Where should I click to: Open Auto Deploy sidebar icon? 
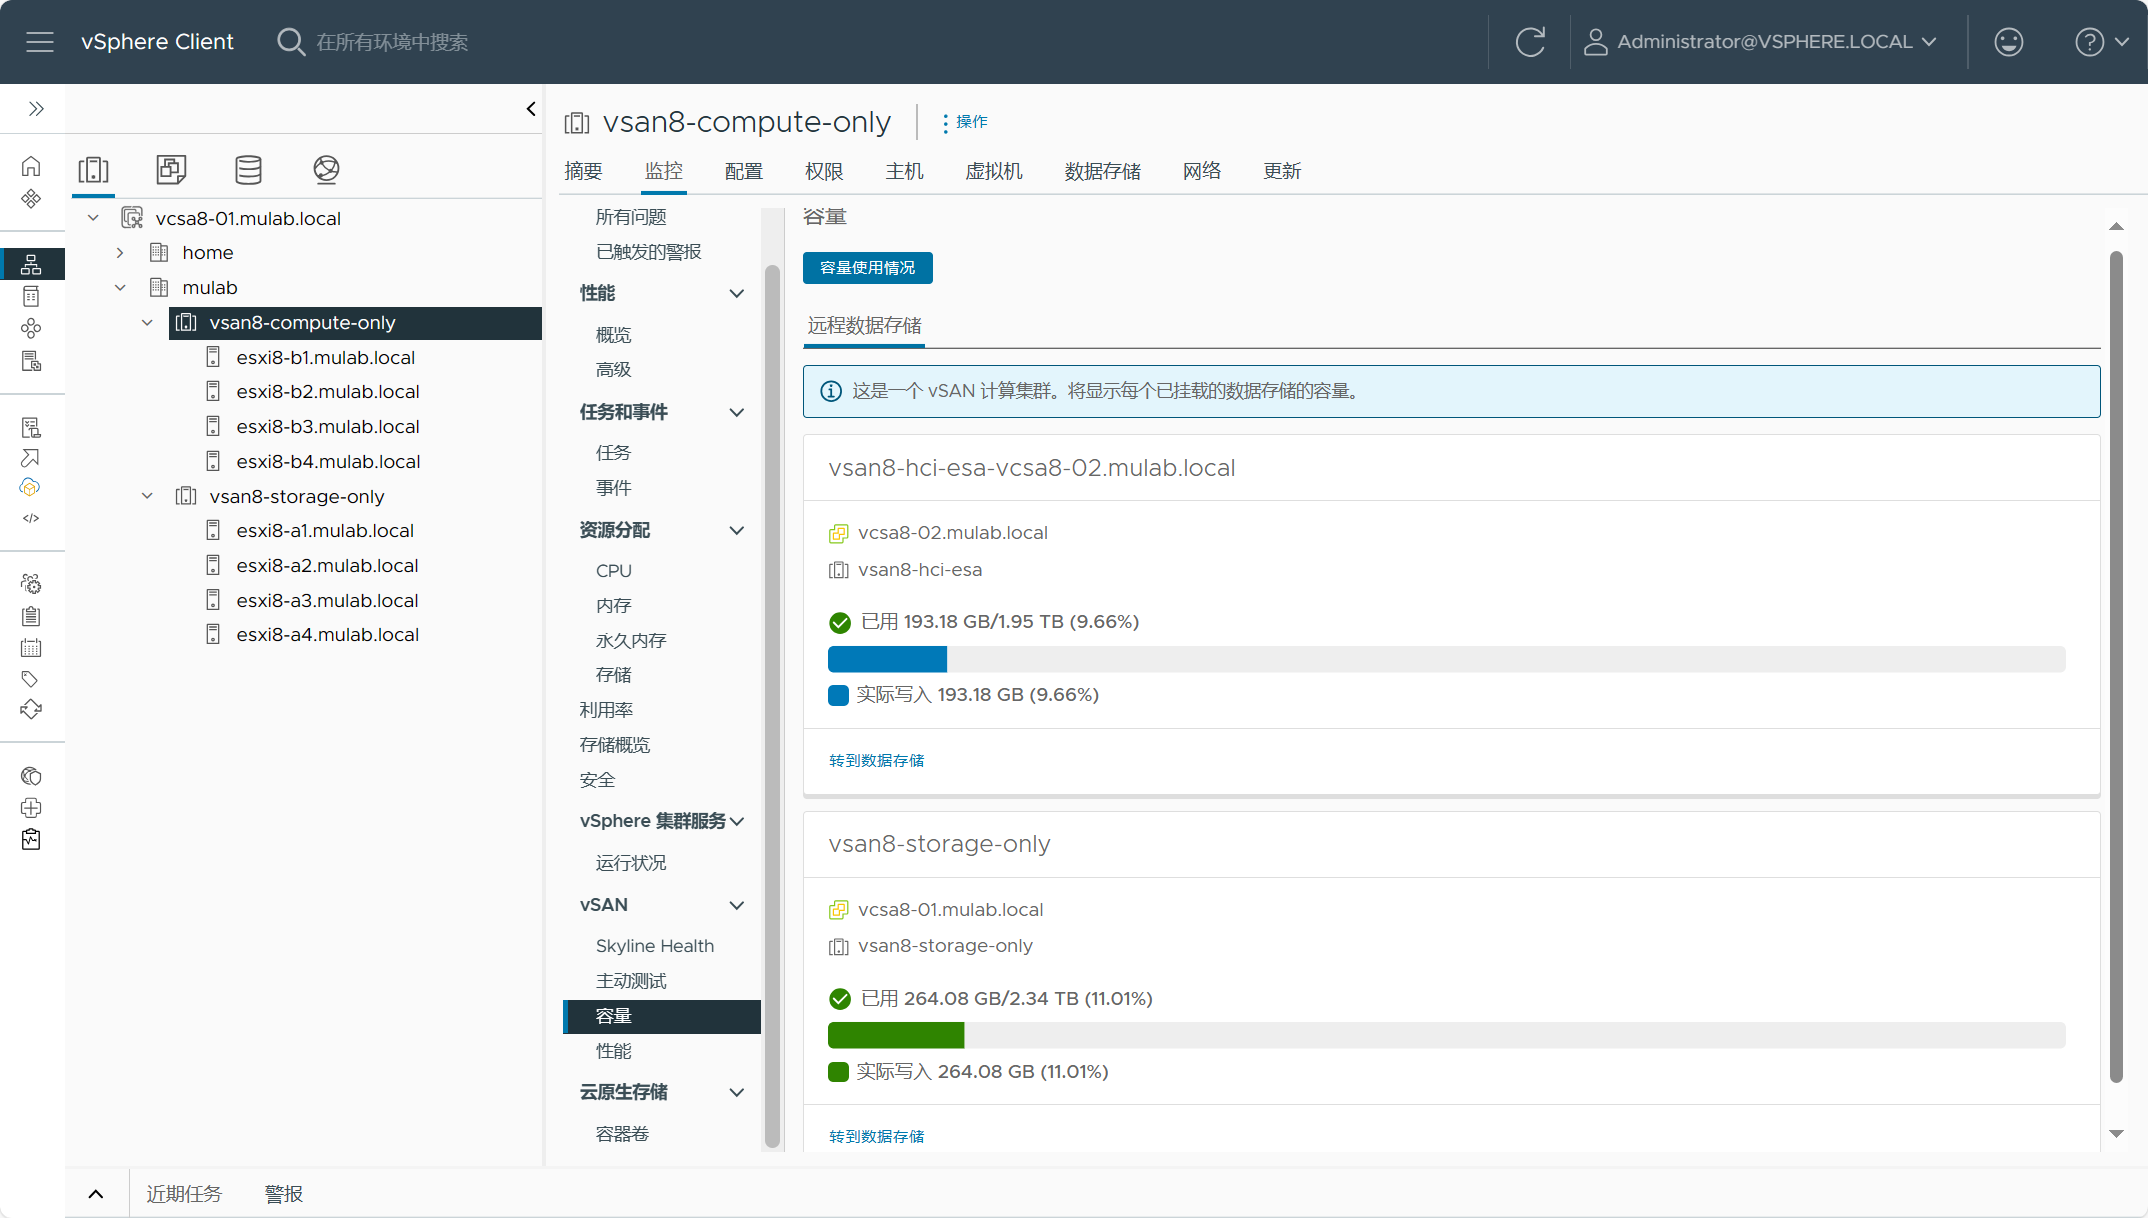(x=31, y=458)
